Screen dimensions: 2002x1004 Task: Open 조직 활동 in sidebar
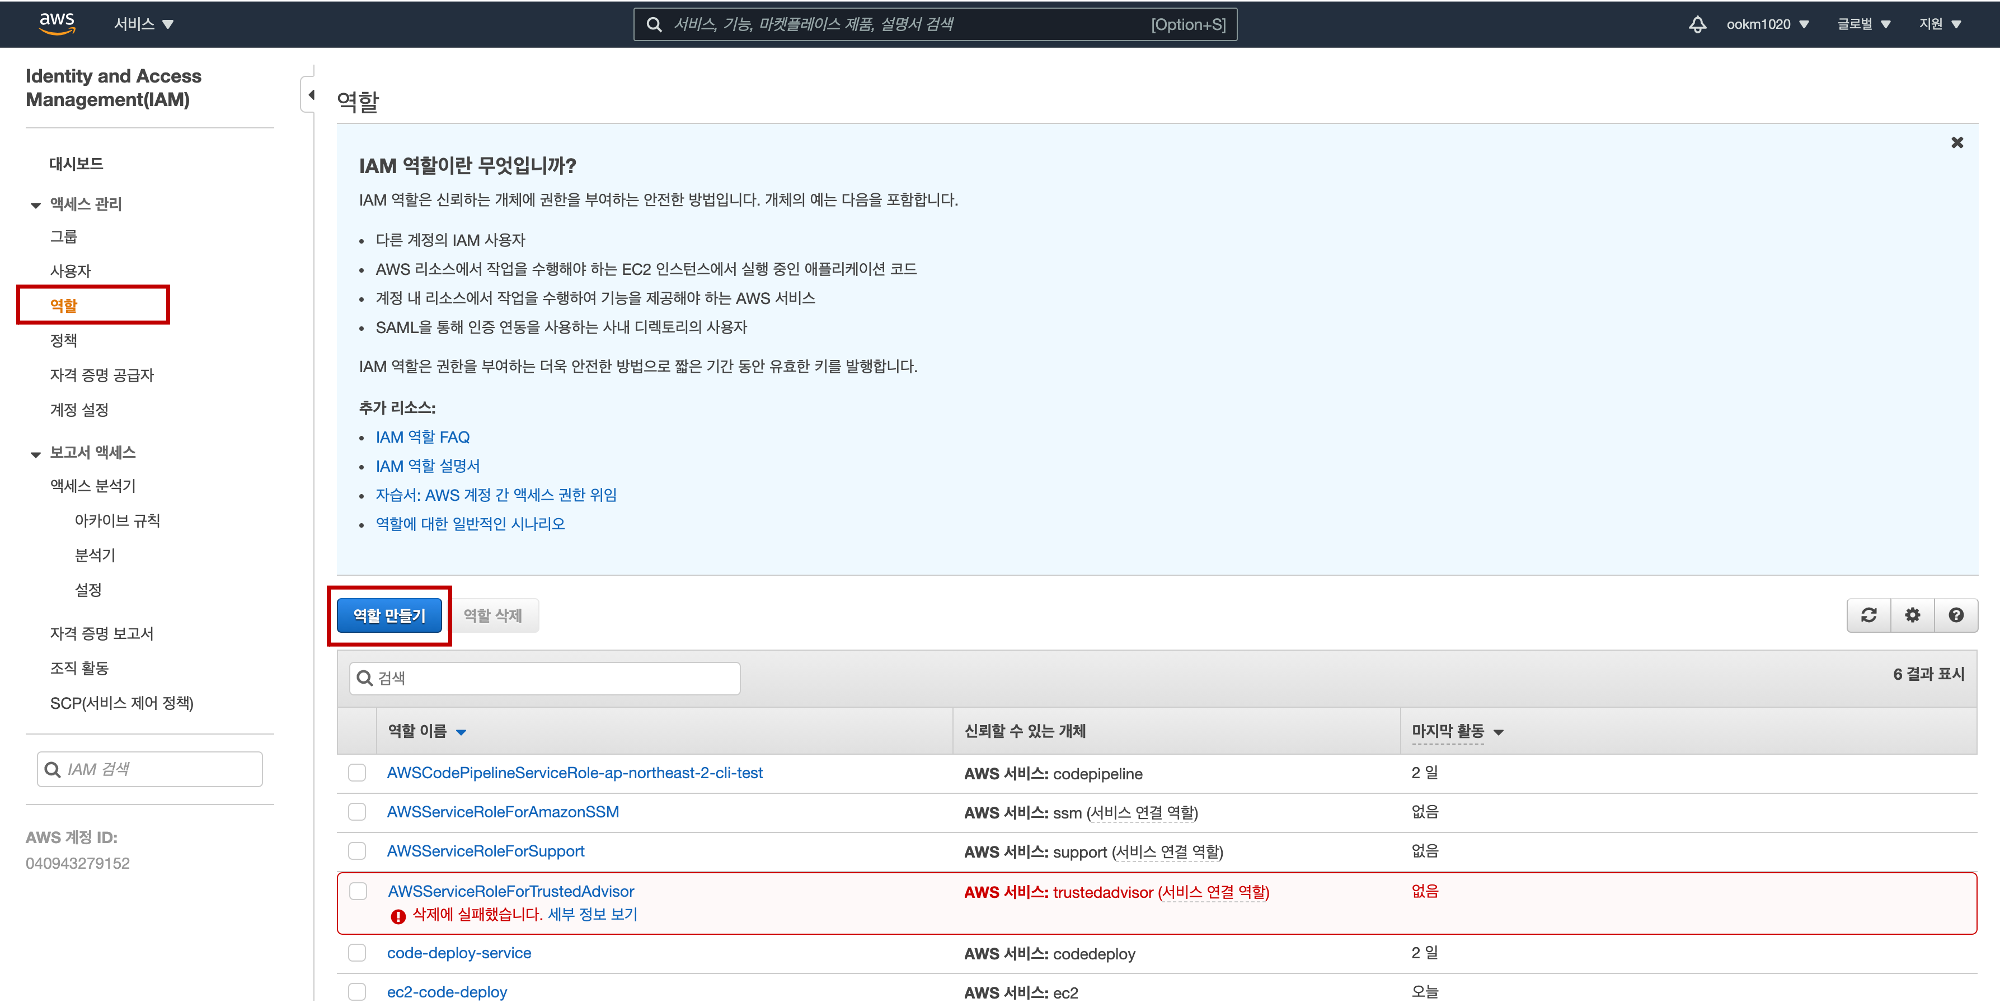point(79,668)
